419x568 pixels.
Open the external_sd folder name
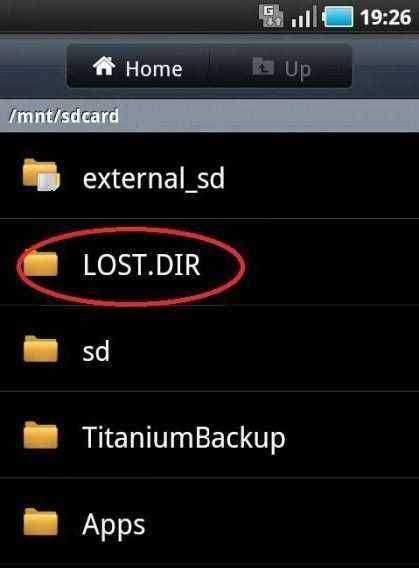pyautogui.click(x=154, y=178)
